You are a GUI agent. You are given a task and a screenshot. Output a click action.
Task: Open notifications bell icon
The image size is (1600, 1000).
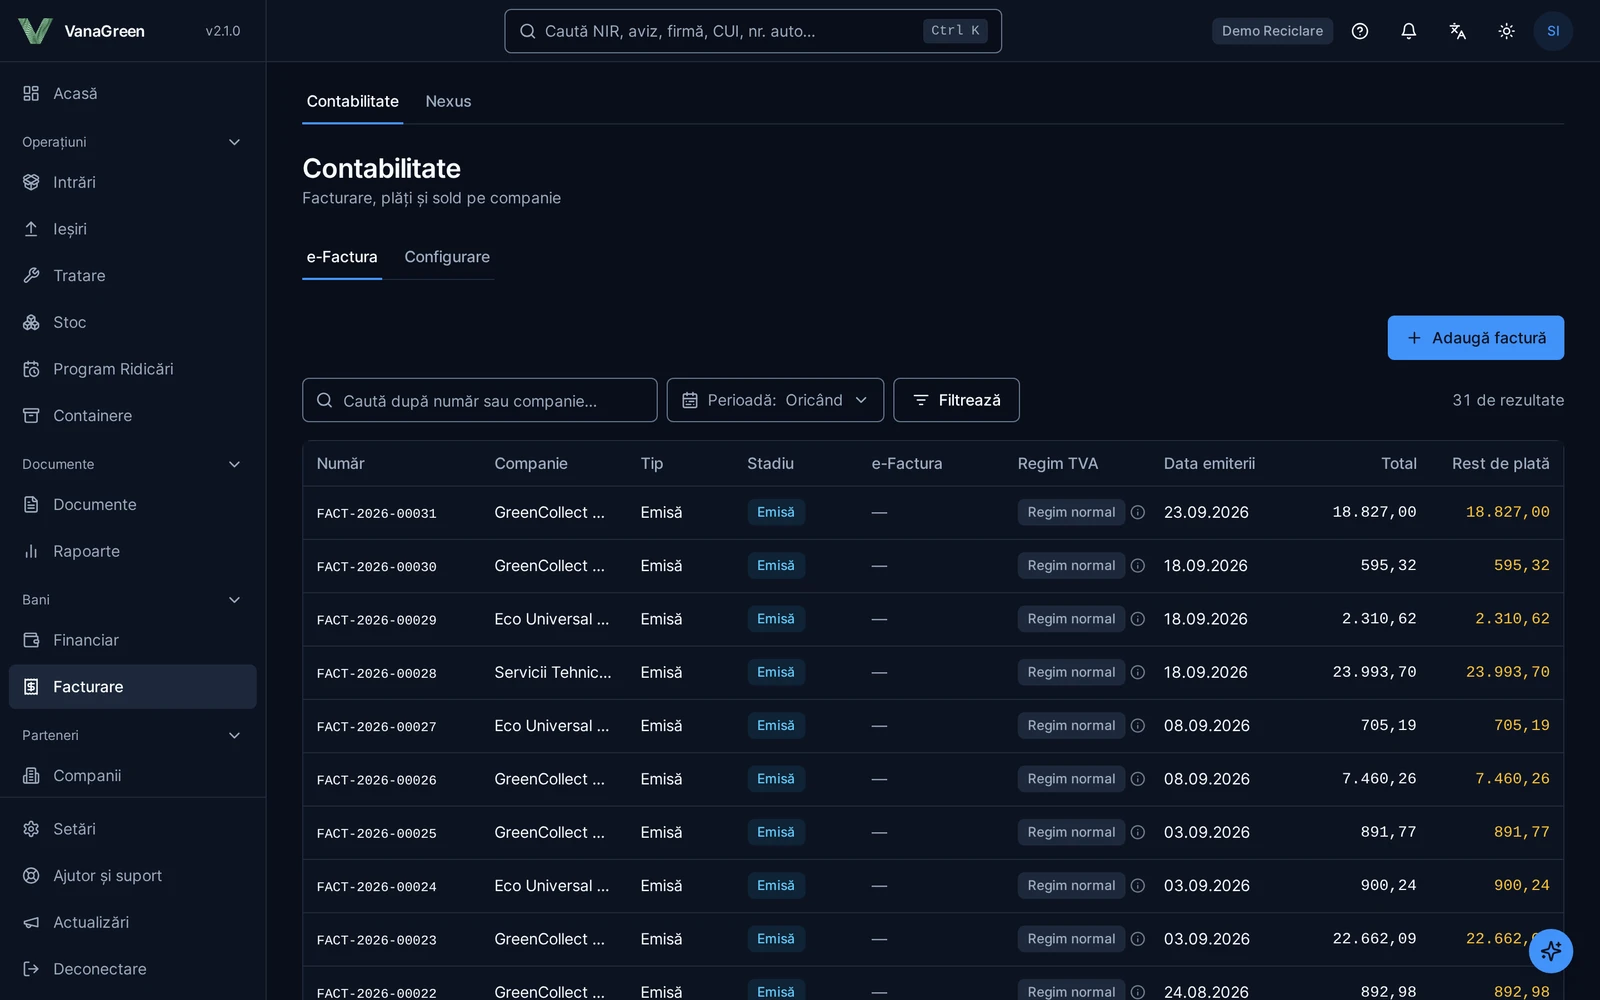[x=1409, y=31]
